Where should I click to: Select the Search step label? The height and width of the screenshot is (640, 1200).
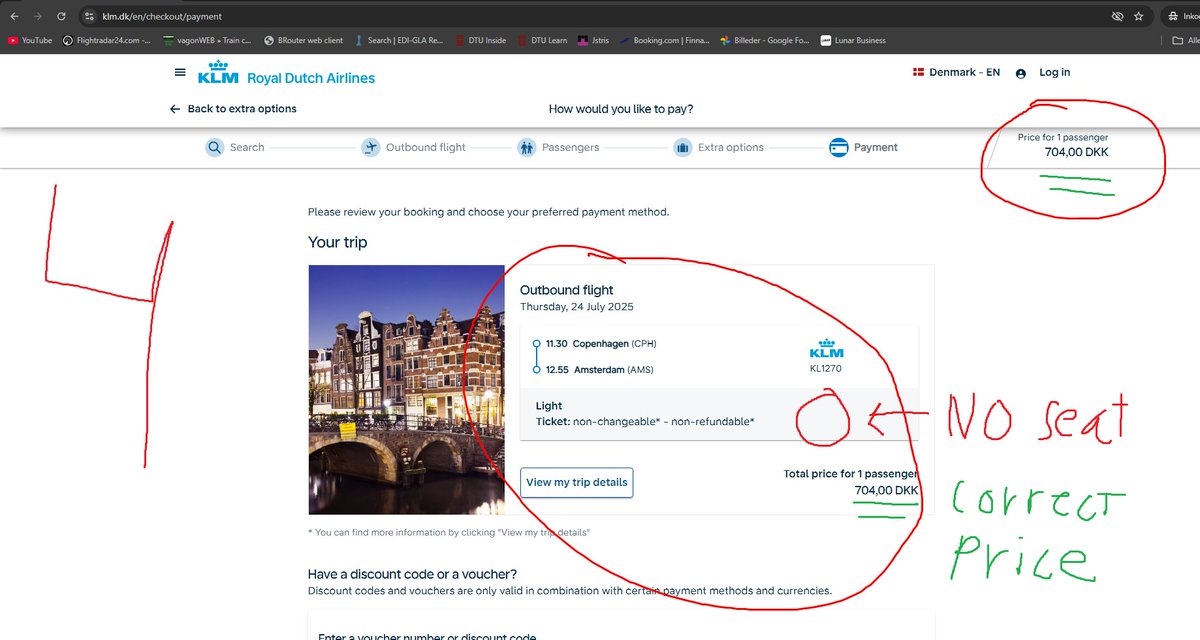click(247, 147)
